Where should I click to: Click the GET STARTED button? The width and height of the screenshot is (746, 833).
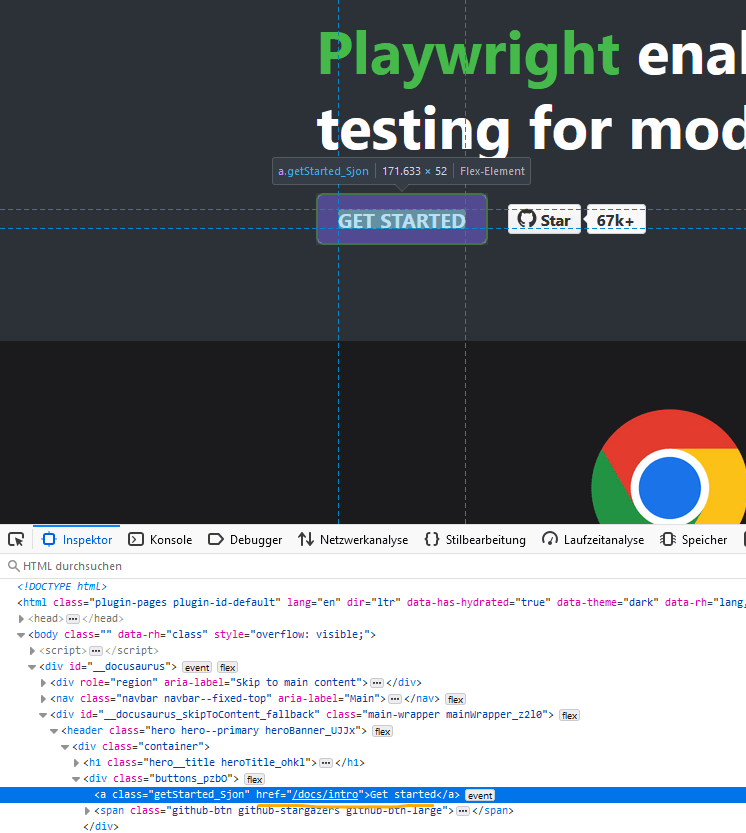coord(402,220)
